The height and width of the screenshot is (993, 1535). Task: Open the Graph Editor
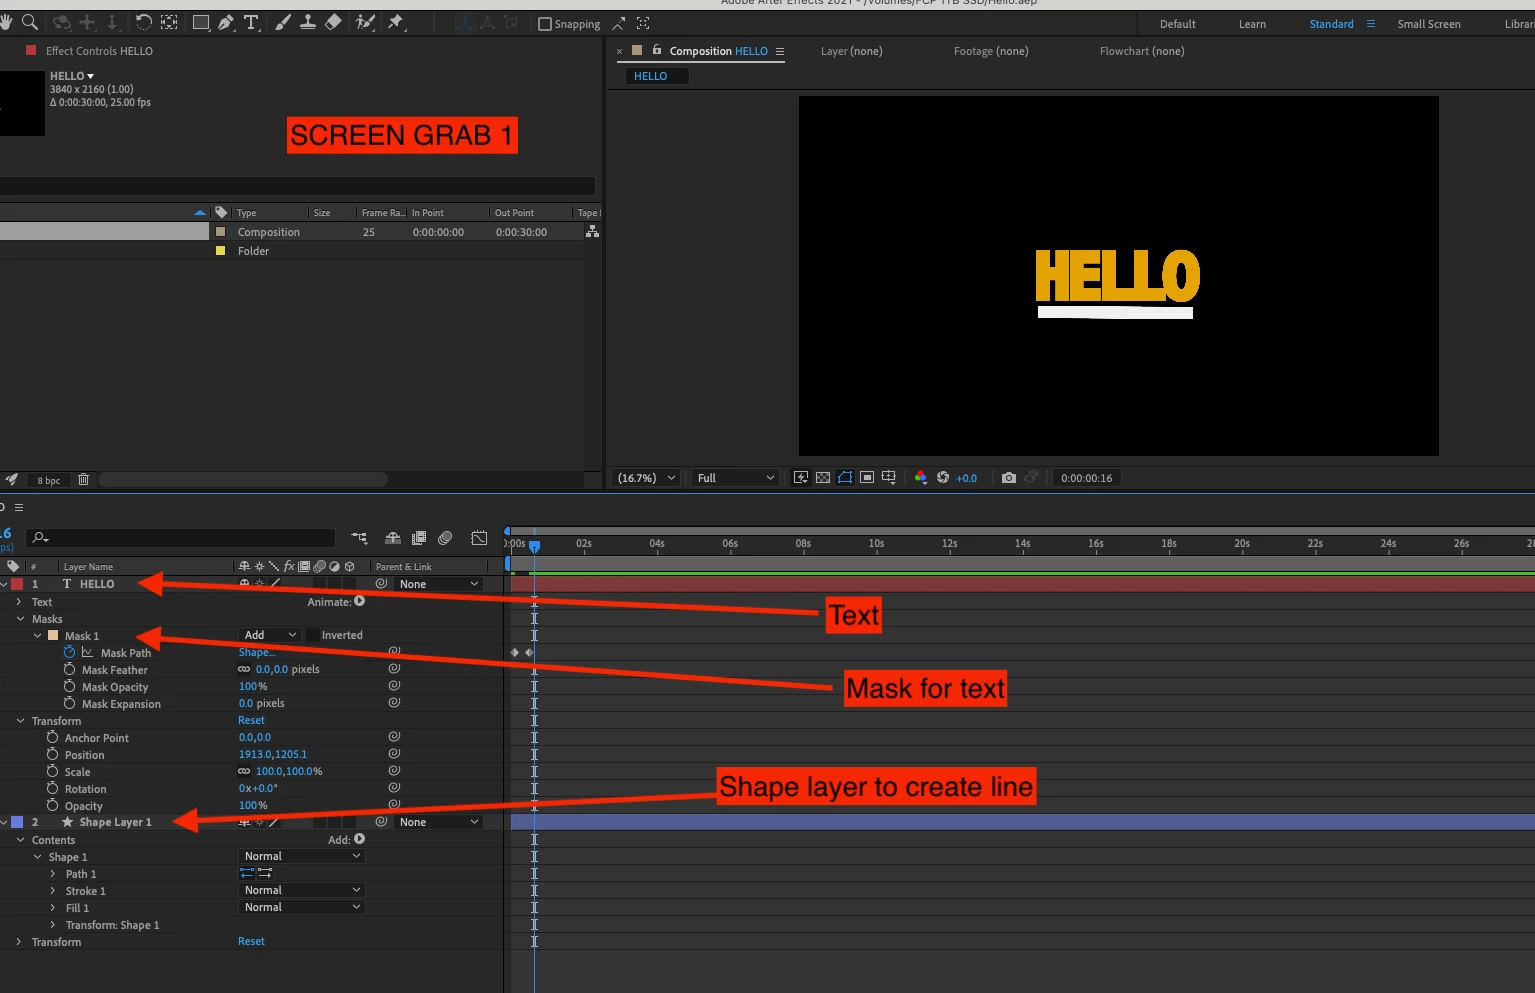479,538
